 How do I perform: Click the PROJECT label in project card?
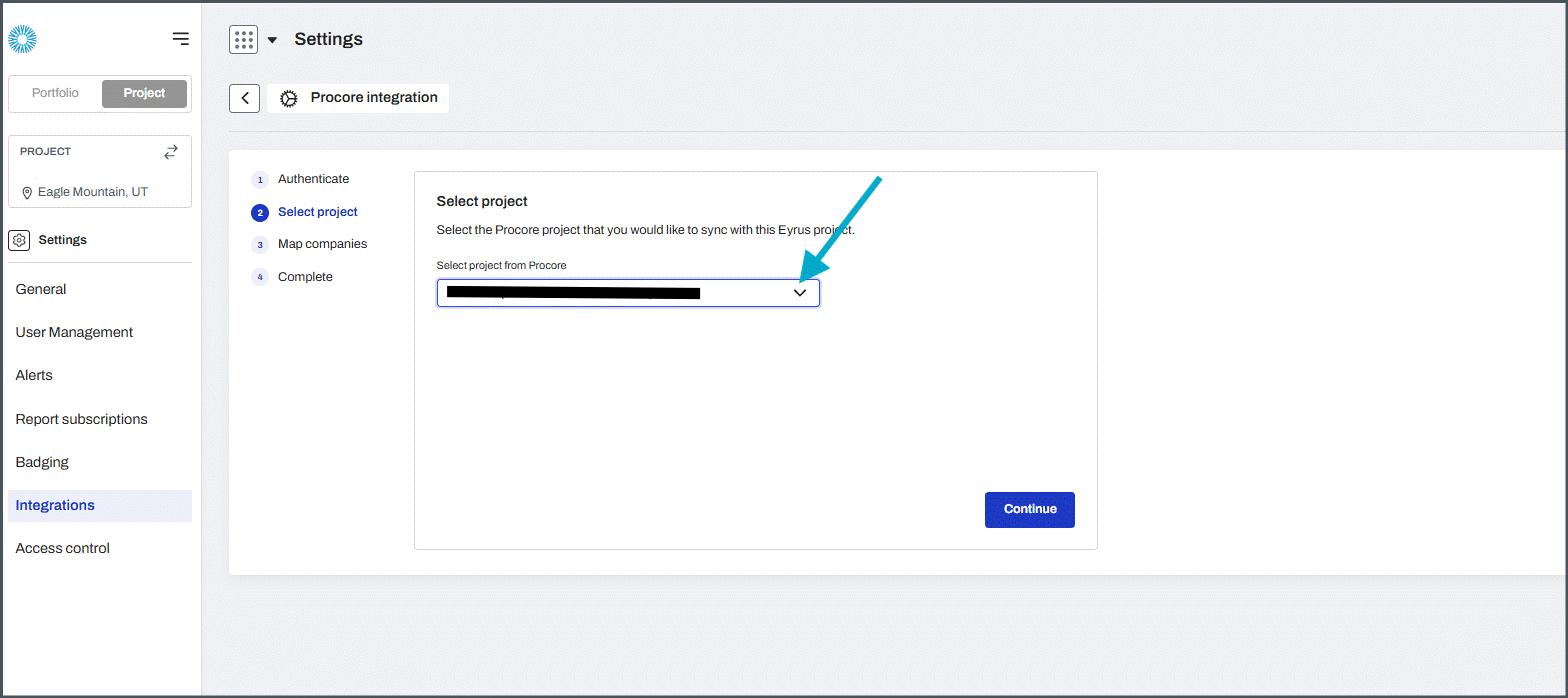[46, 152]
